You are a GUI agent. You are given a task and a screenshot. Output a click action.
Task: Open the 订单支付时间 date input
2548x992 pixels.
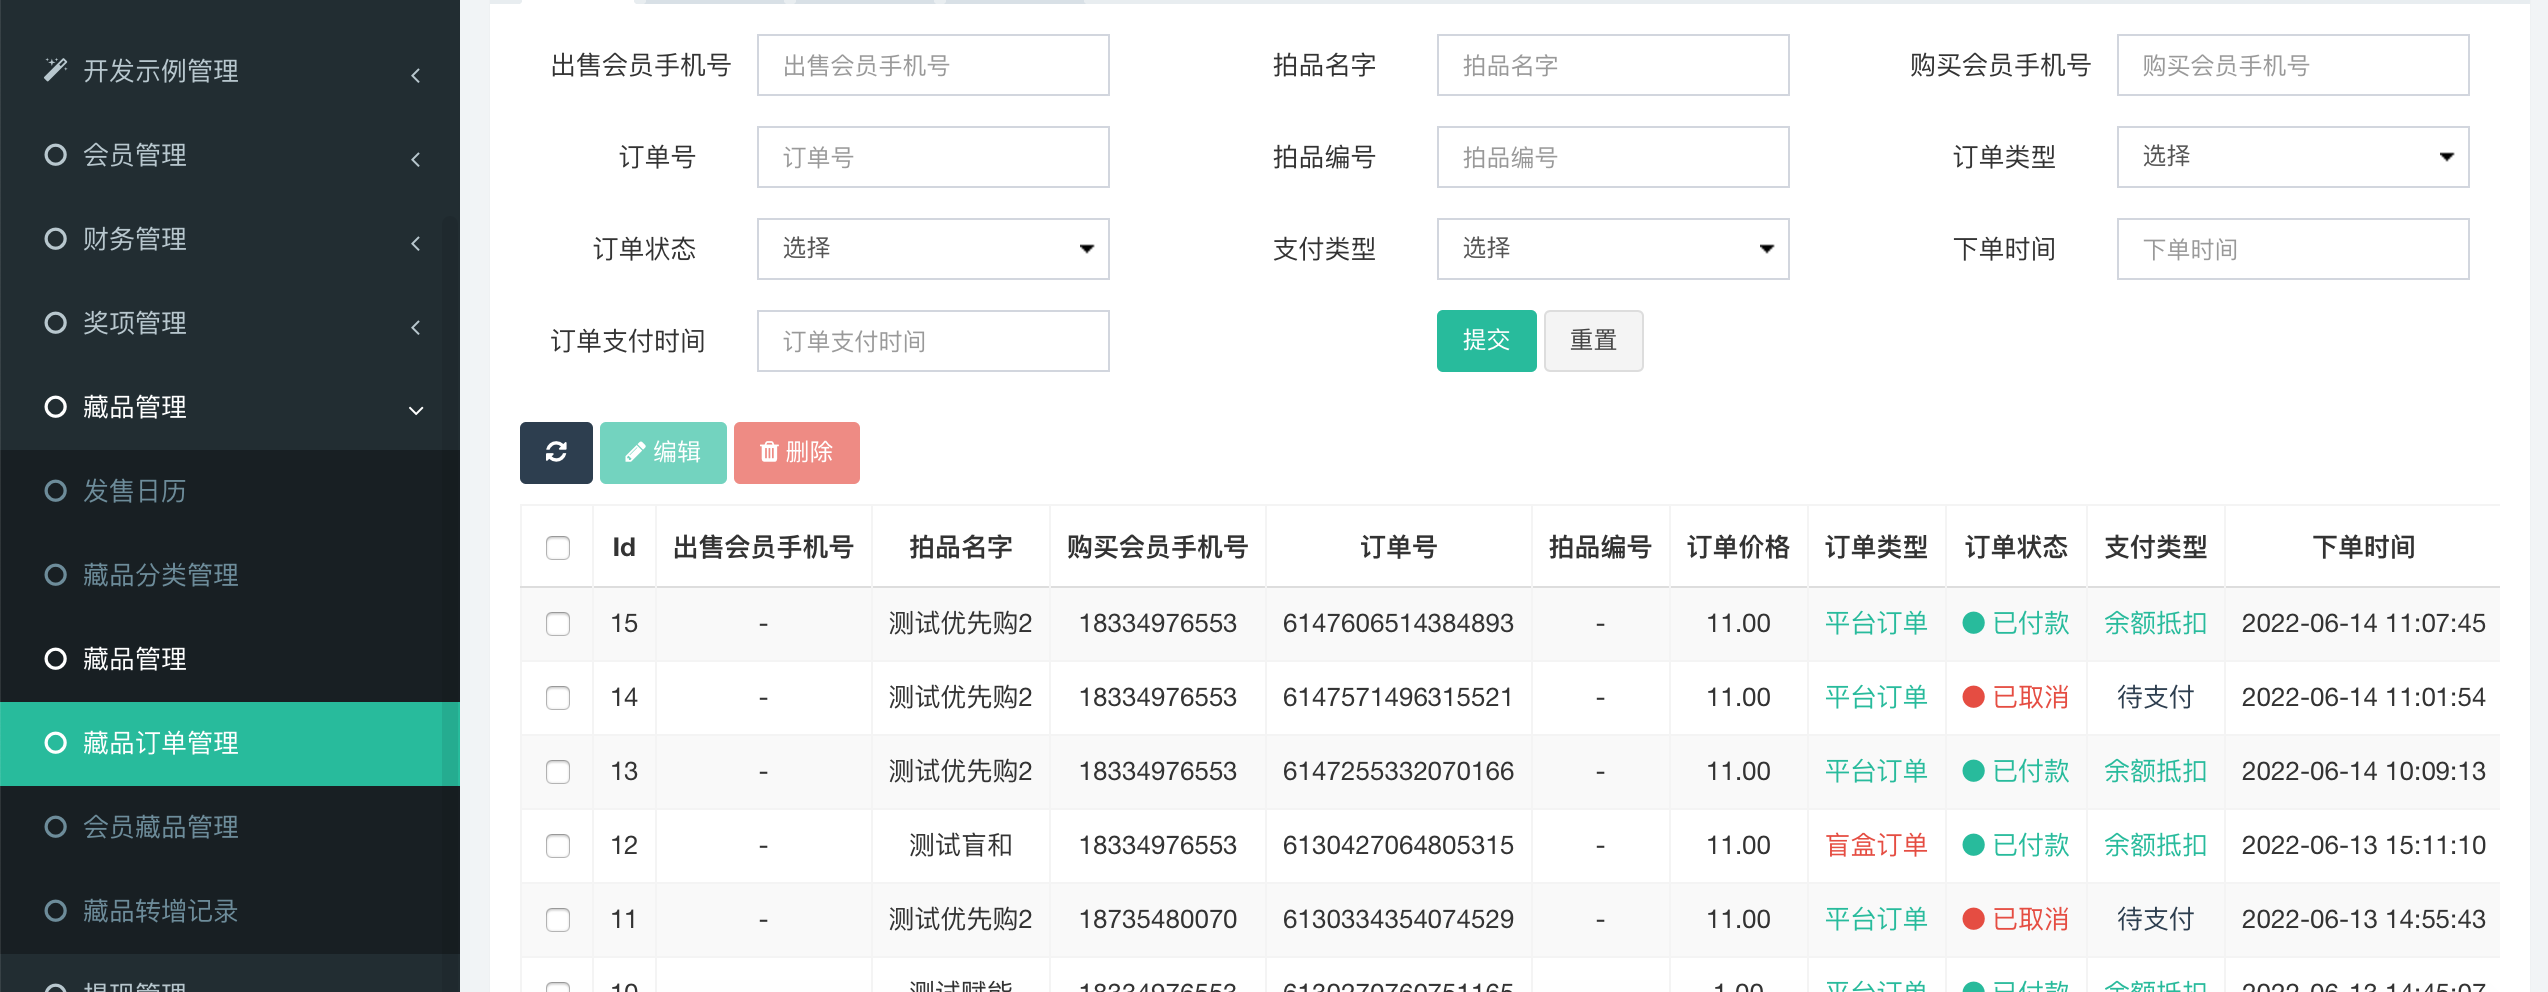pyautogui.click(x=933, y=341)
